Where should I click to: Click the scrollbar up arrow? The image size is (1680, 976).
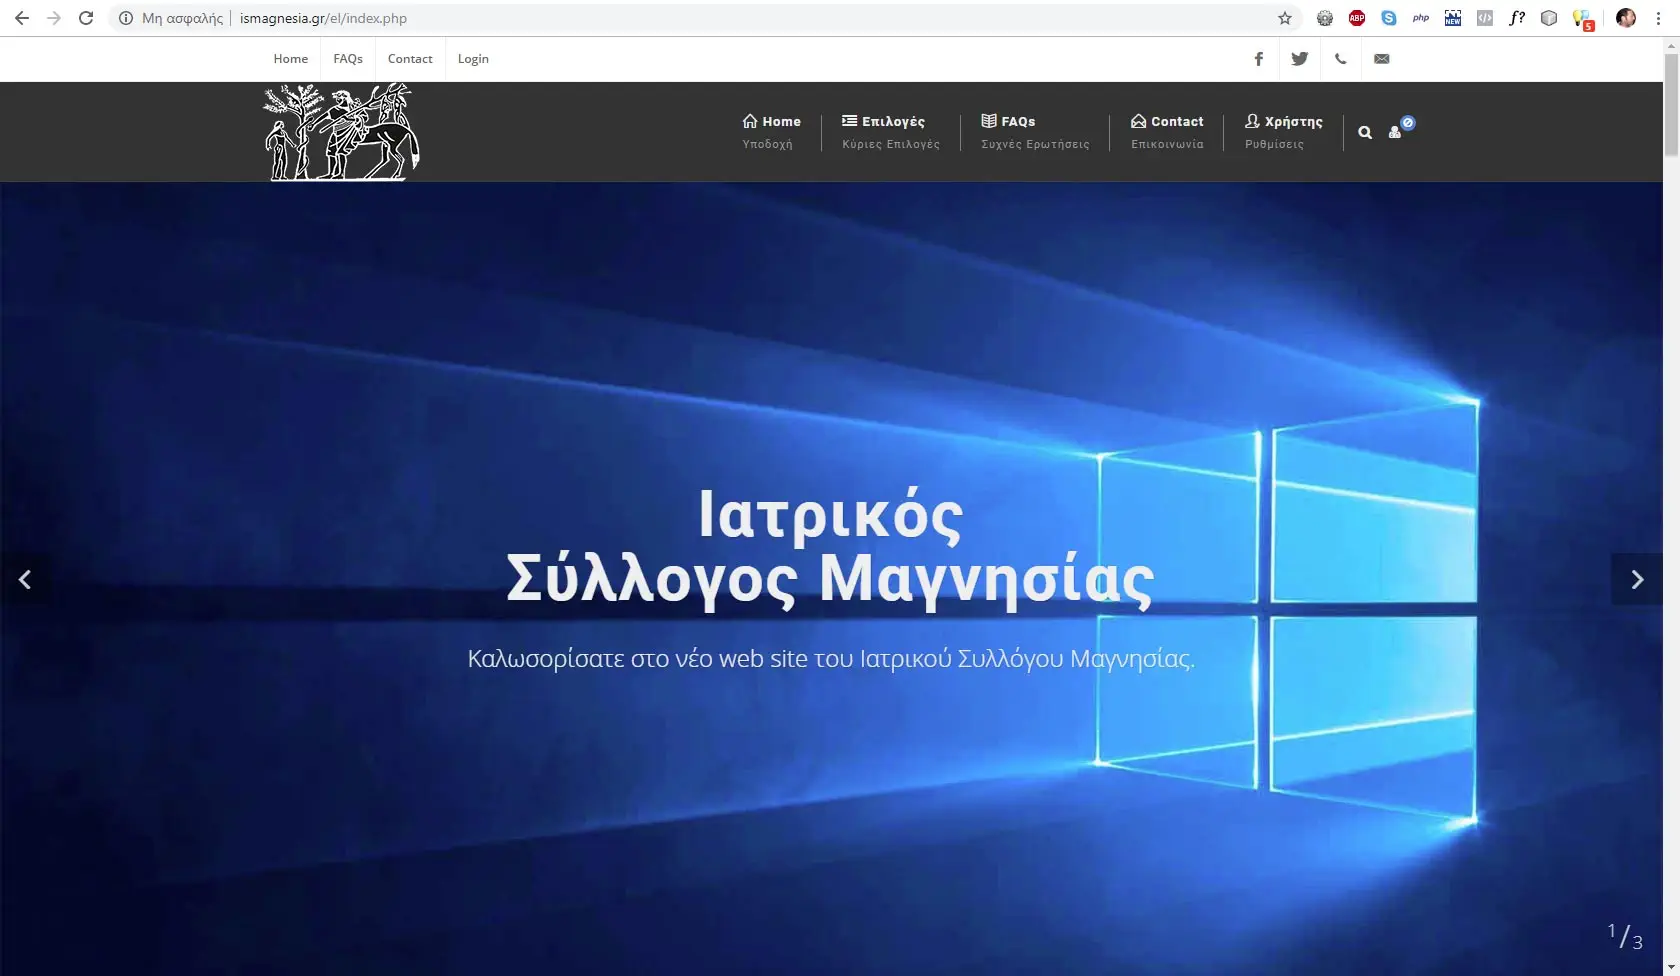pos(1671,45)
